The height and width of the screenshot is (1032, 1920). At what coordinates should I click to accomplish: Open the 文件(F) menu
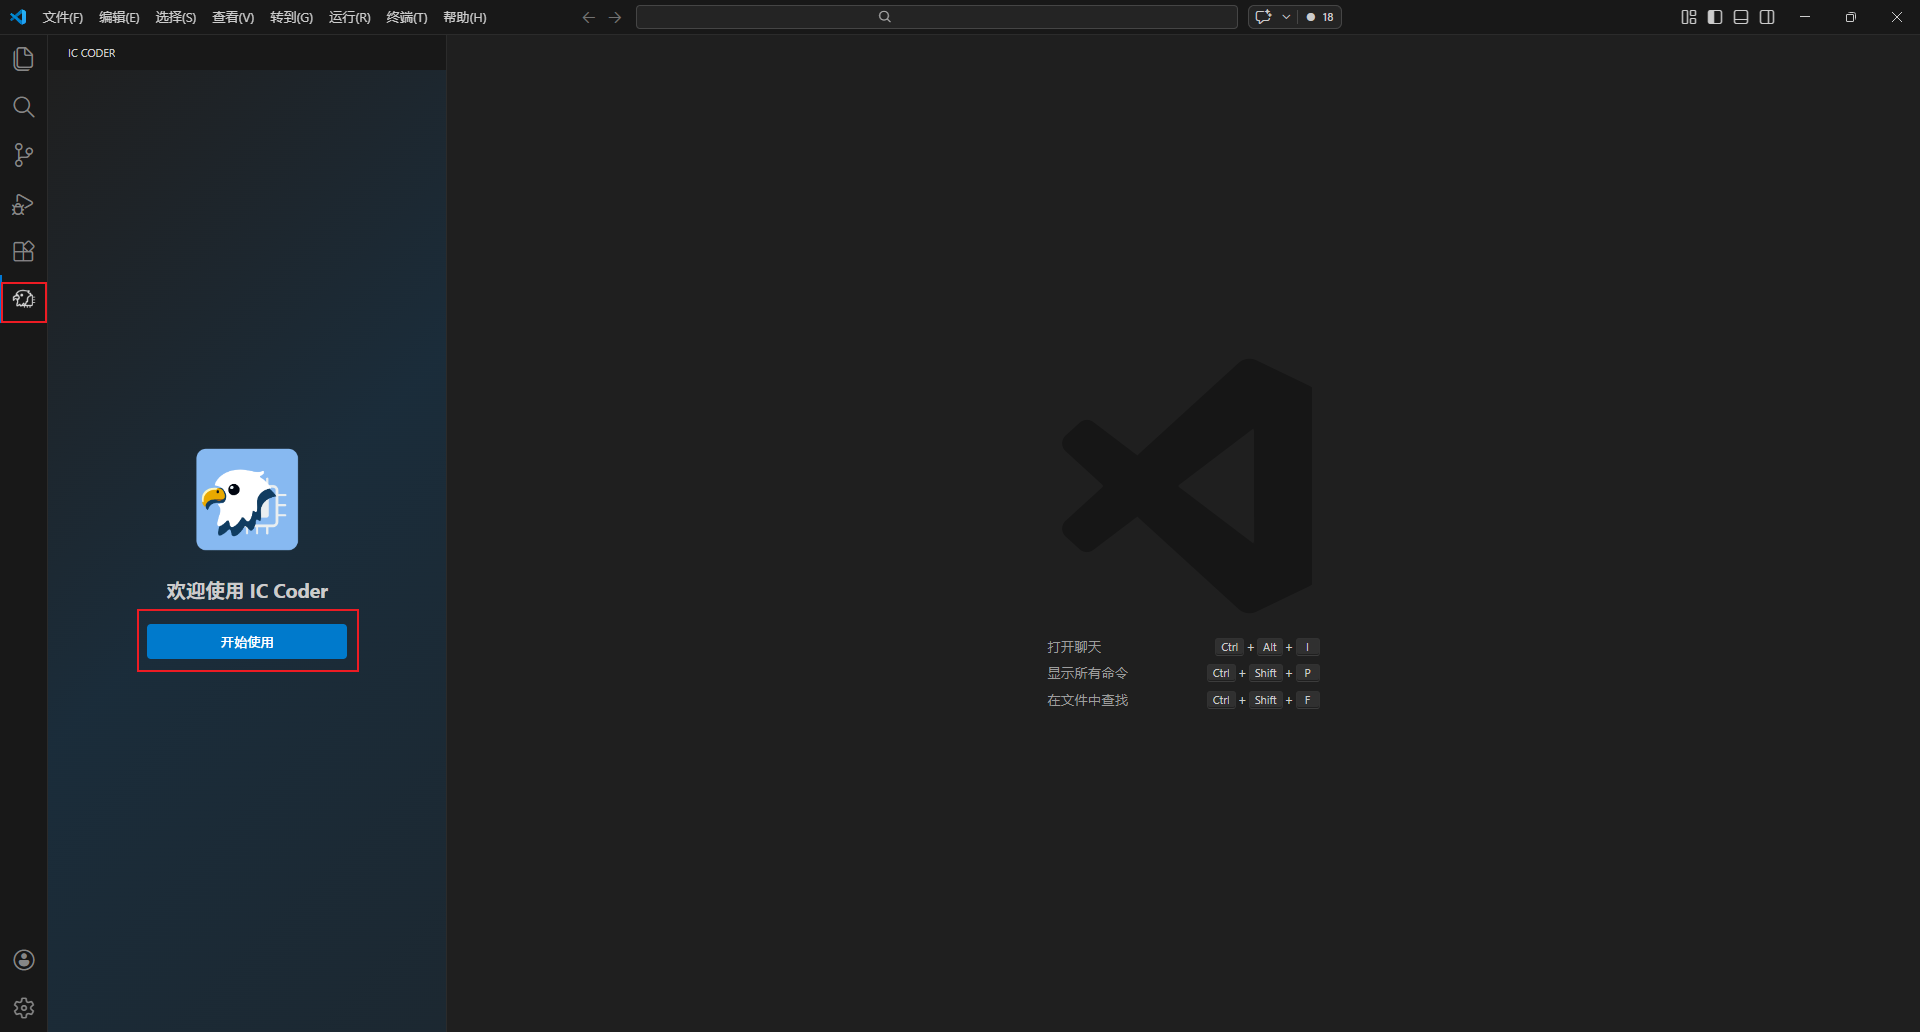(x=63, y=17)
